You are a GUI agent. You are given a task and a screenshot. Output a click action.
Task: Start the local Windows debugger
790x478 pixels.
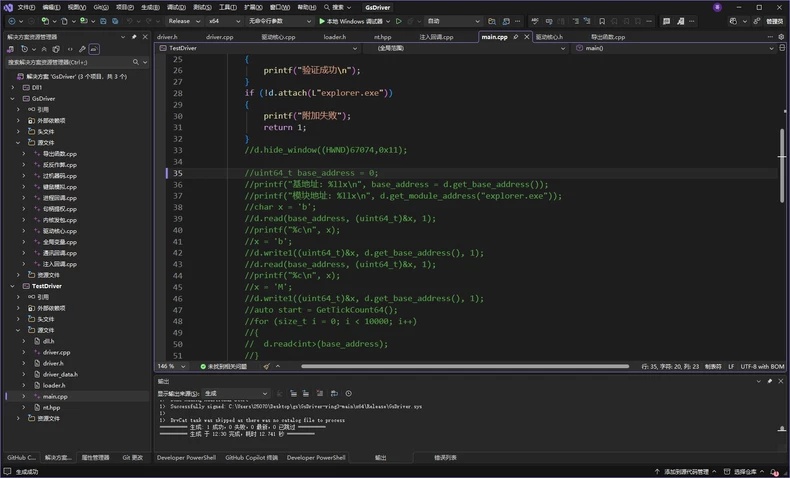[x=354, y=21]
